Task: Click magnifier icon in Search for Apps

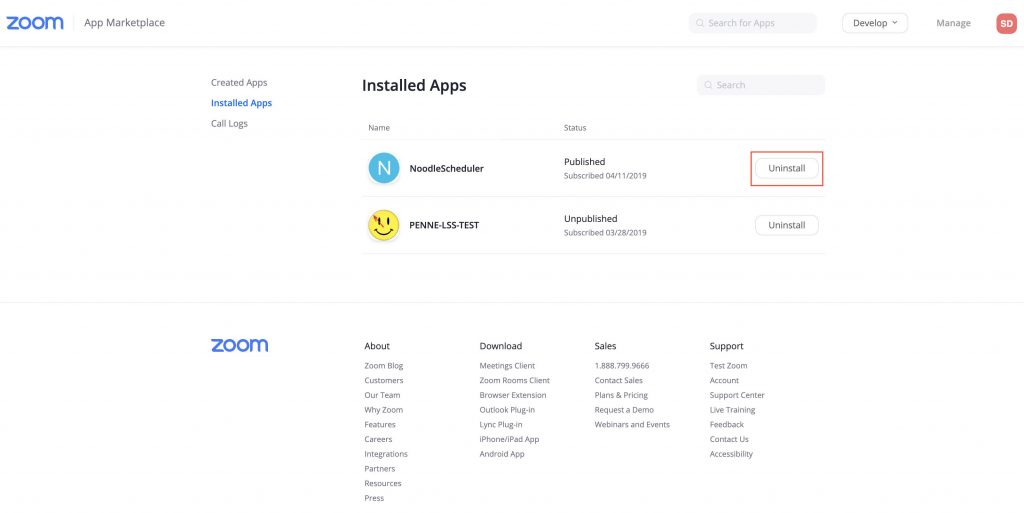Action: click(x=700, y=23)
